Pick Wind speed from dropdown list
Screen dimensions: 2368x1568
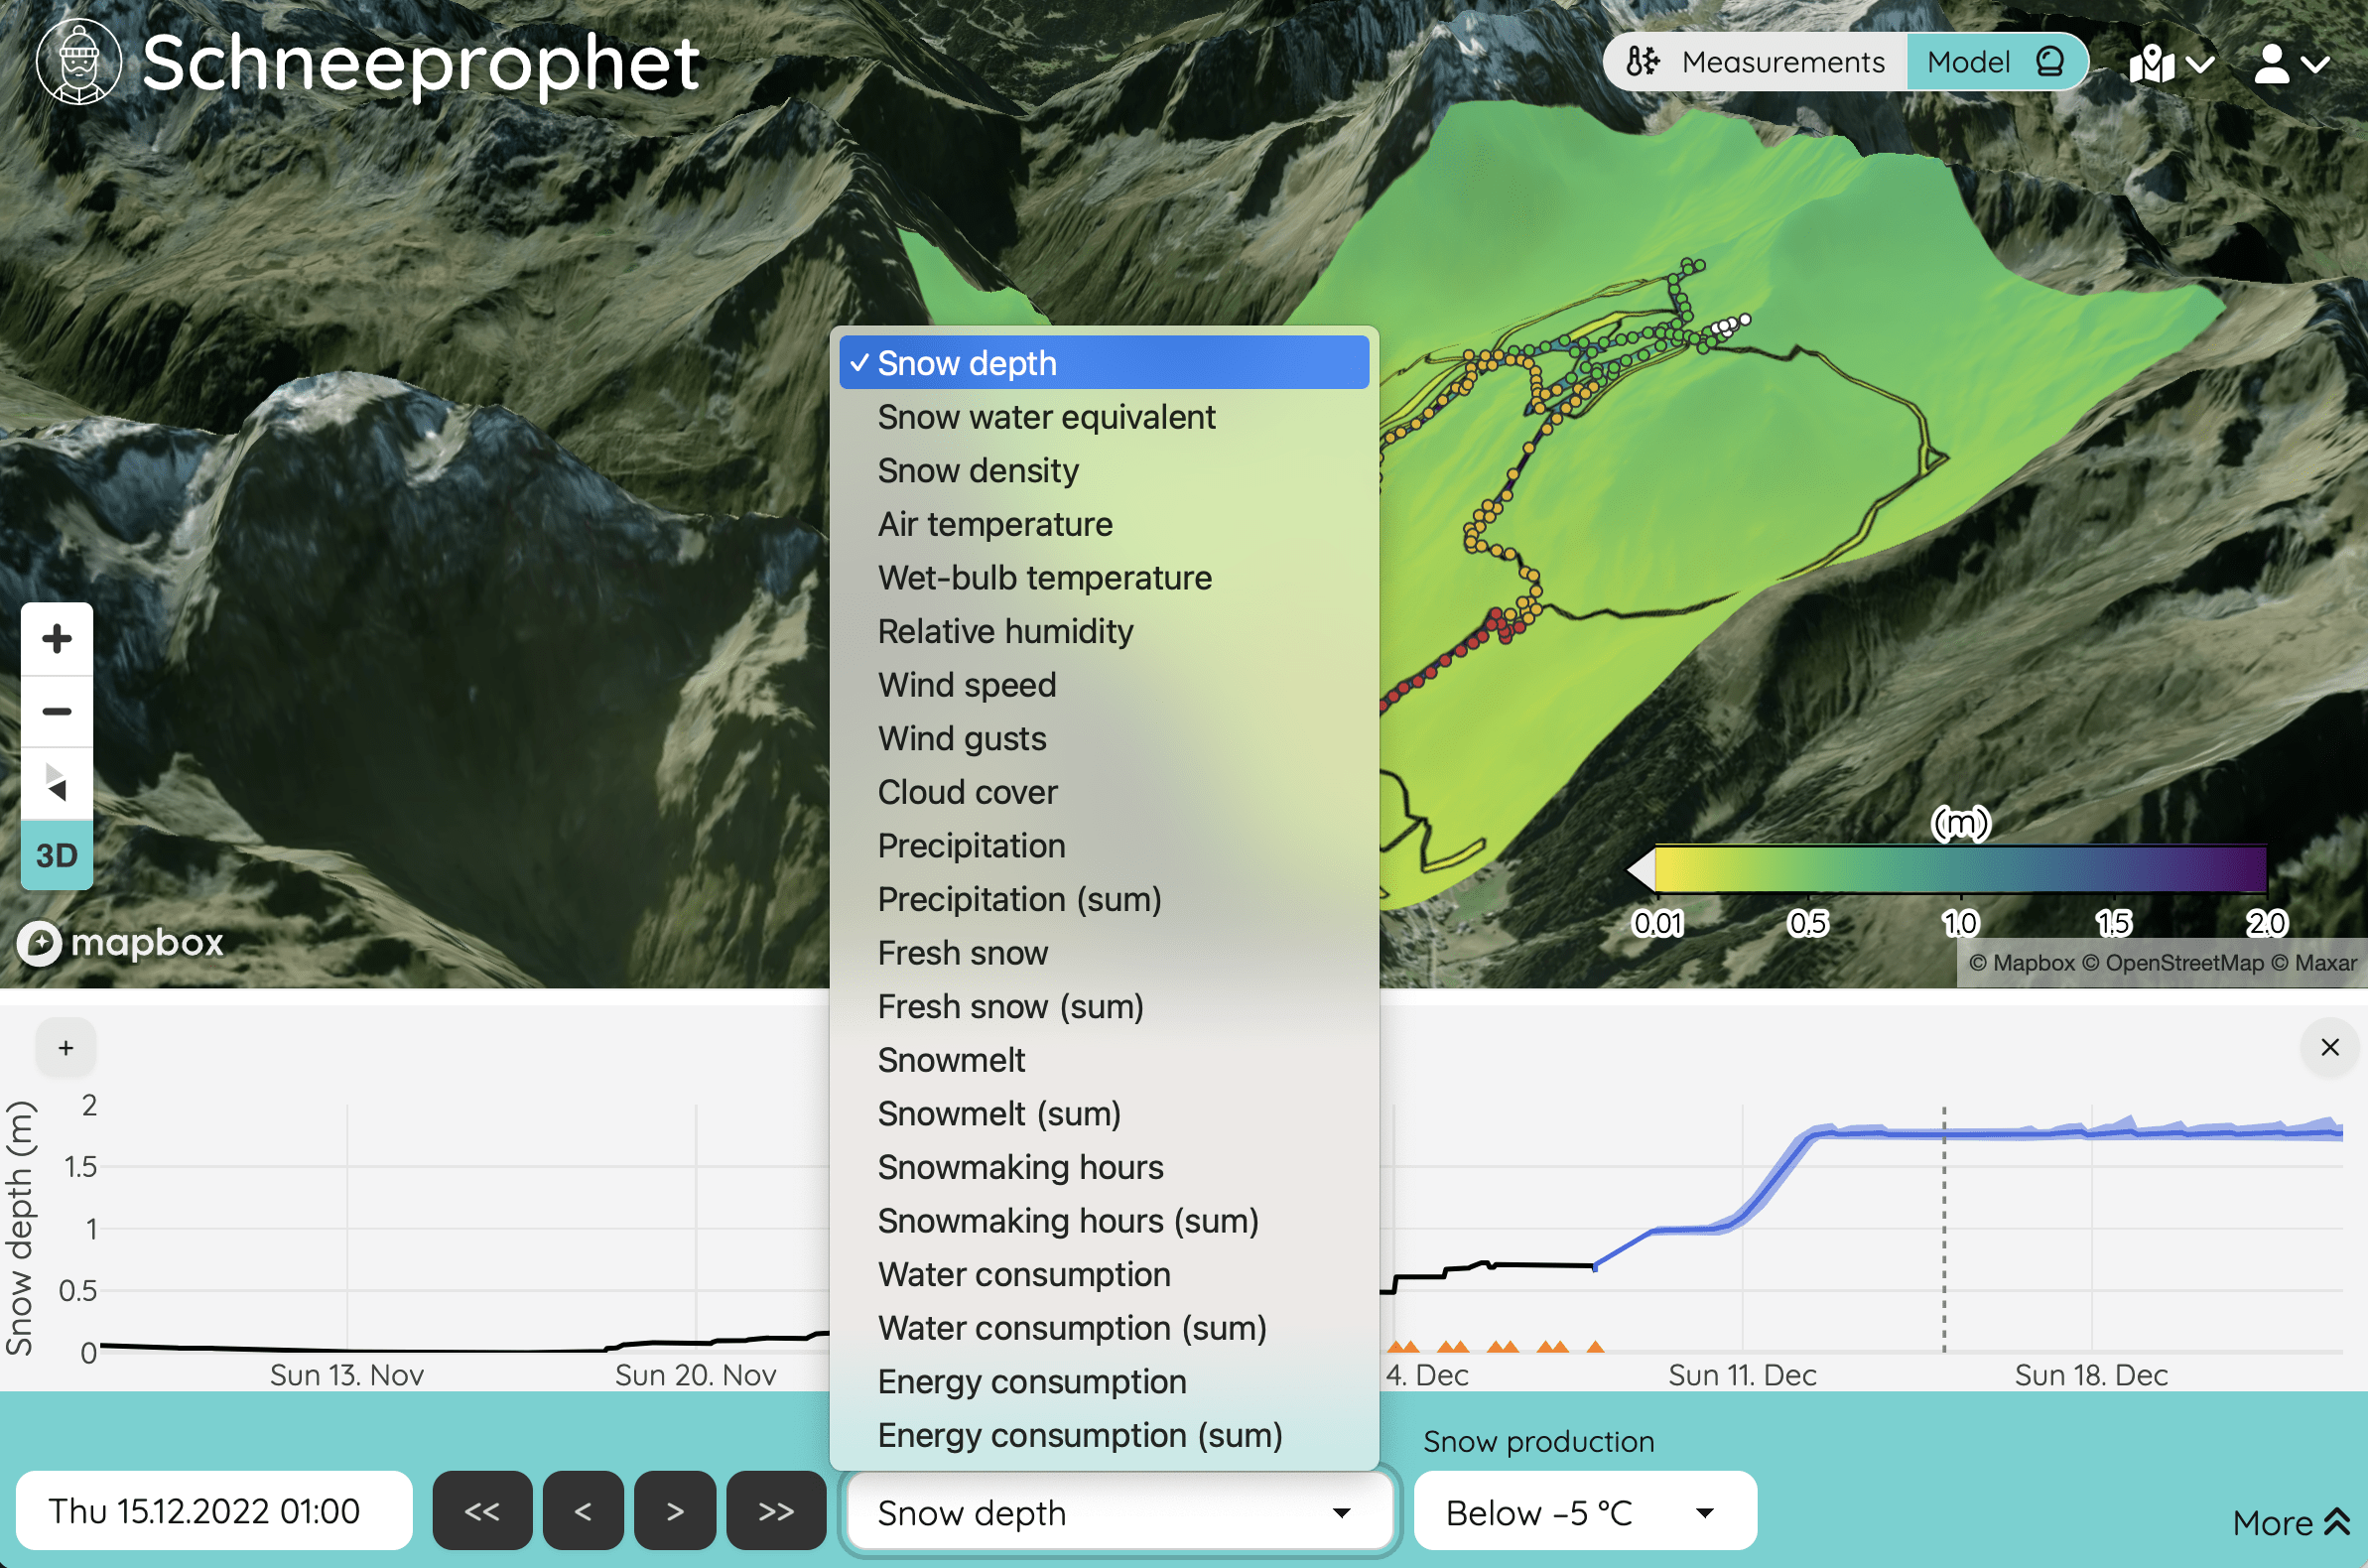tap(1104, 685)
